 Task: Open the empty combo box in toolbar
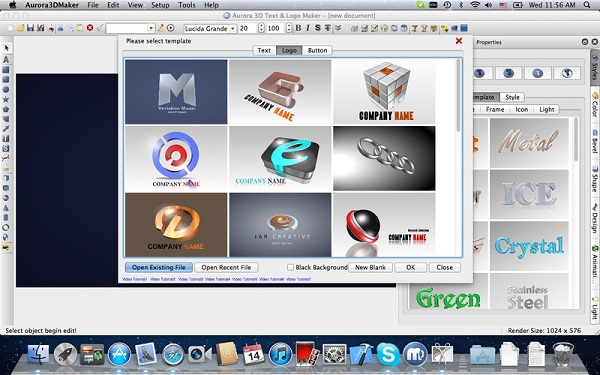(x=130, y=28)
